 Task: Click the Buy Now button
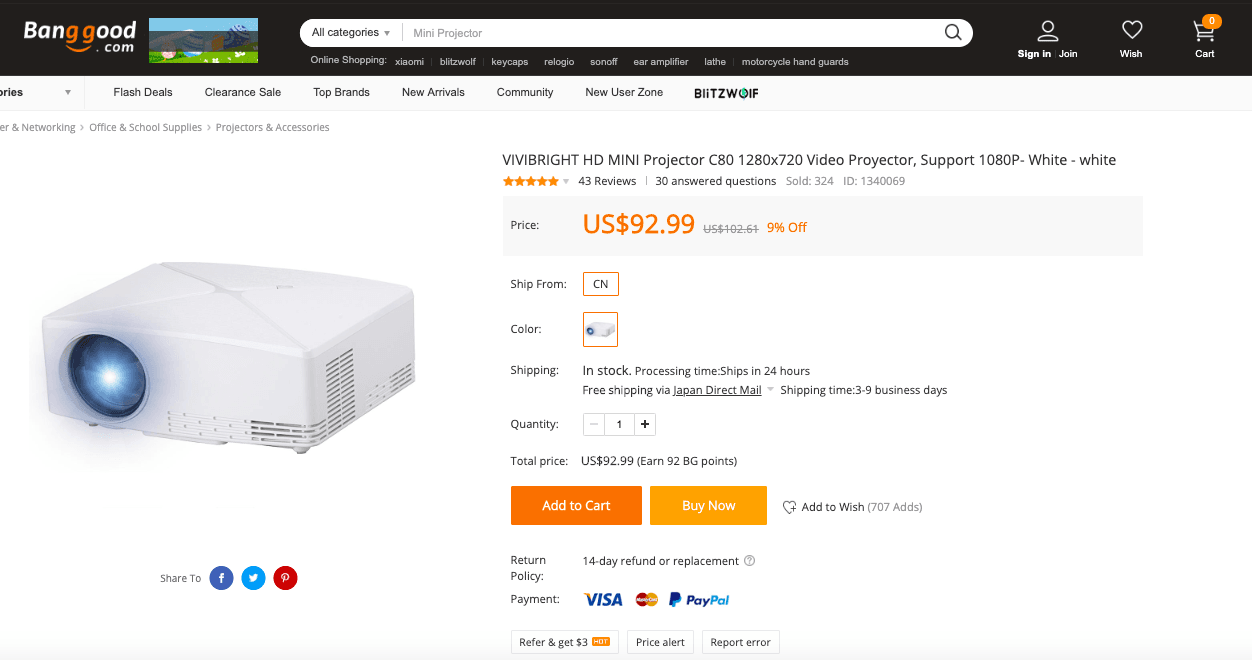click(x=708, y=506)
